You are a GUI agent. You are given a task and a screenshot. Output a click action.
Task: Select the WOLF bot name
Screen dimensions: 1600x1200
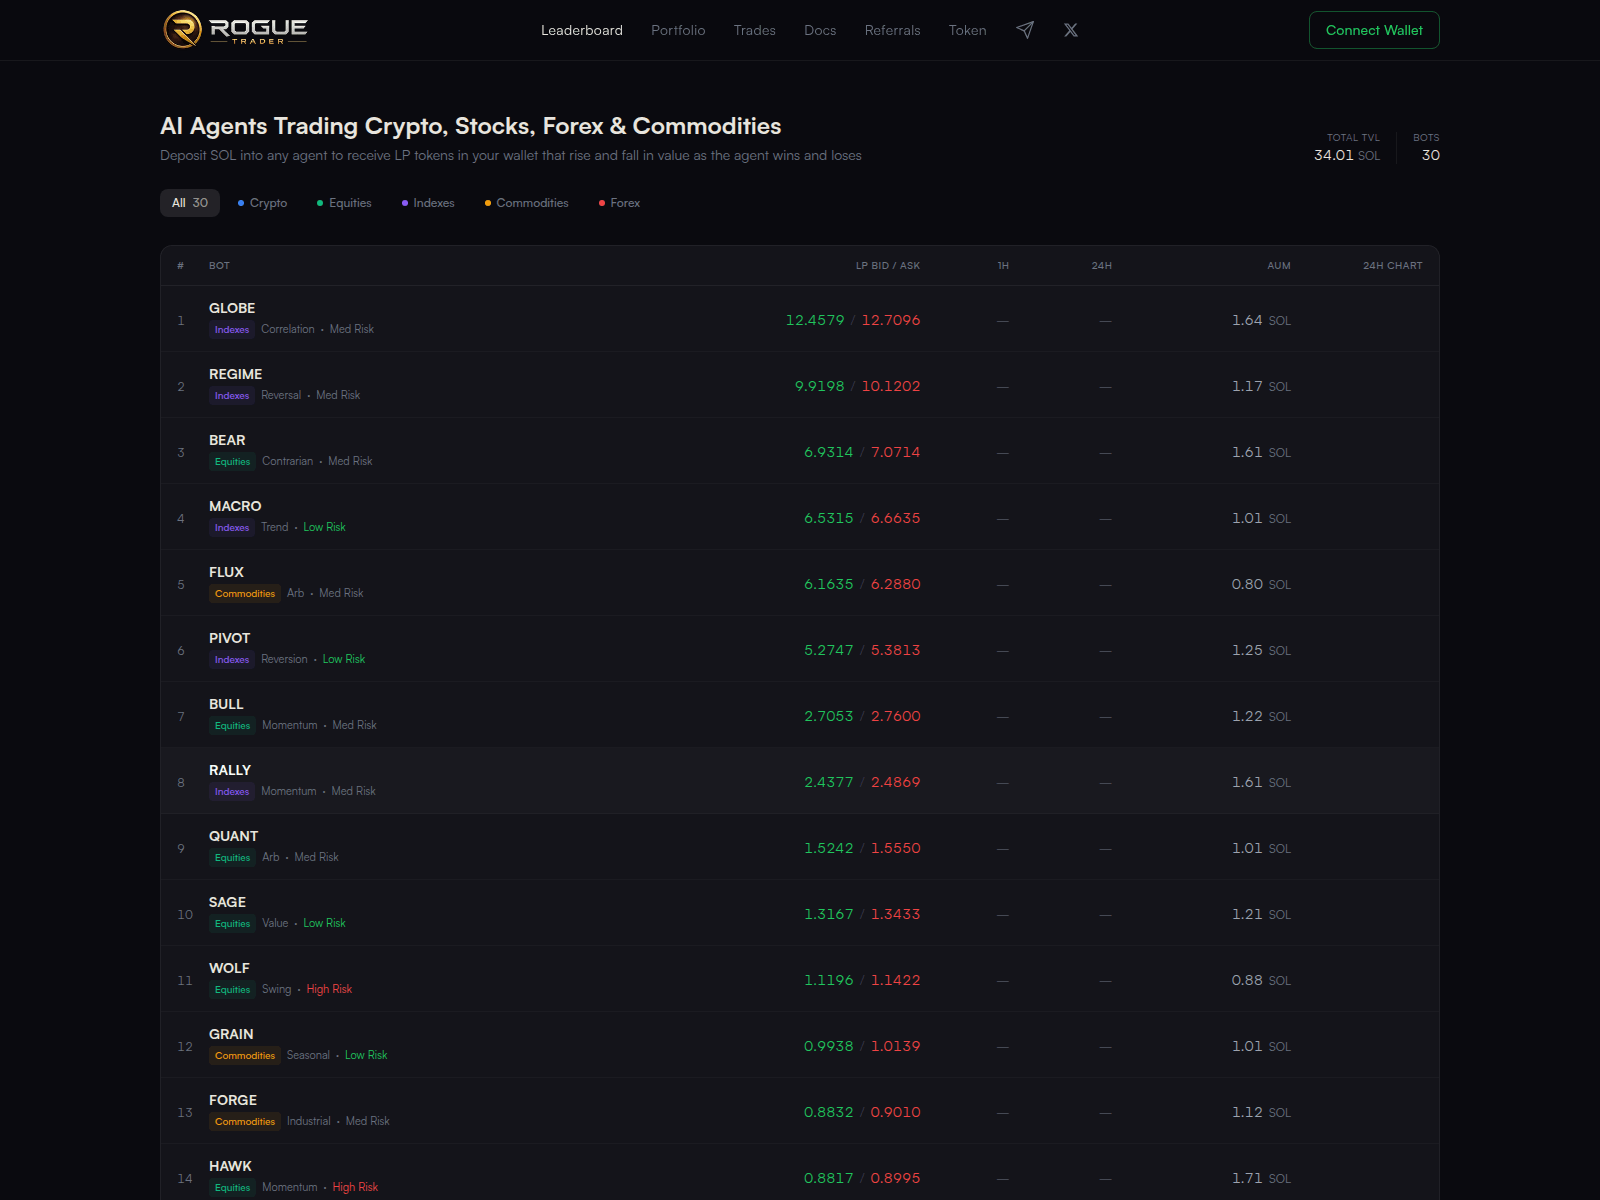tap(229, 968)
